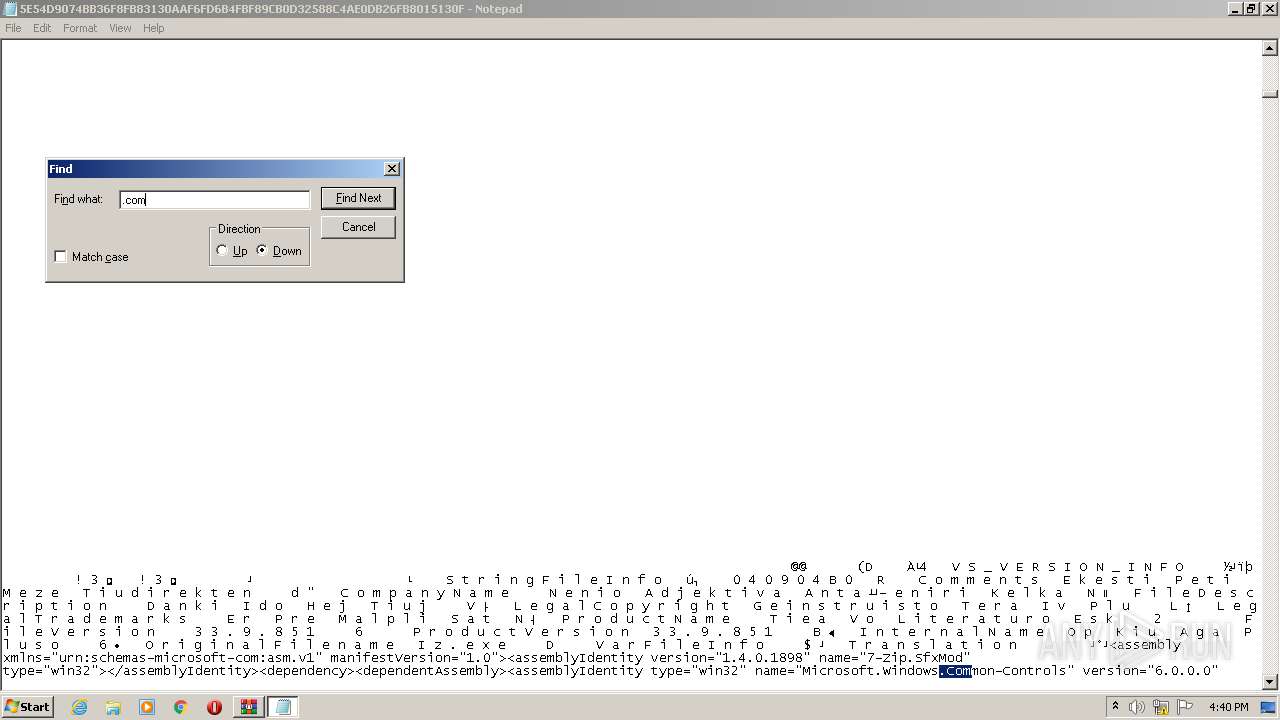Open Action Center flag icon
The image size is (1280, 720).
point(1185,707)
